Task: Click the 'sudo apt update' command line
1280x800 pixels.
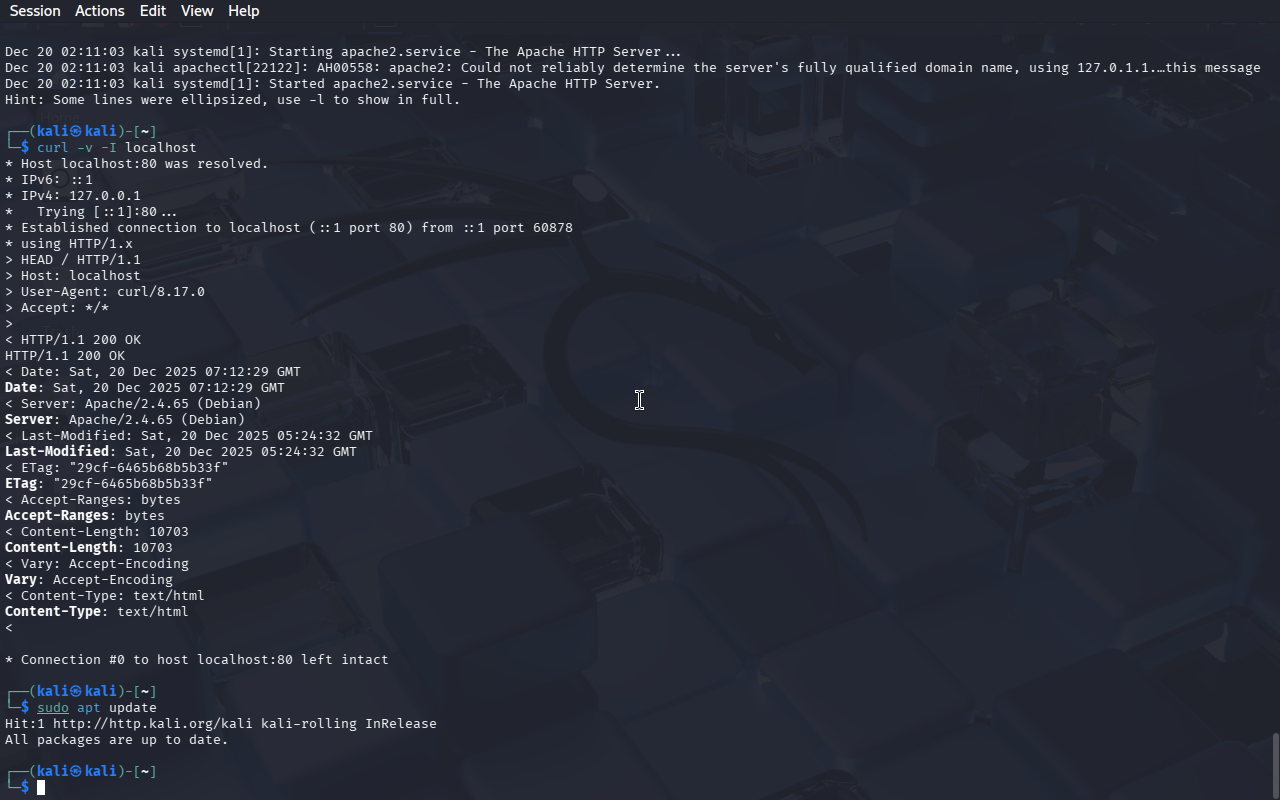Action: 97,708
